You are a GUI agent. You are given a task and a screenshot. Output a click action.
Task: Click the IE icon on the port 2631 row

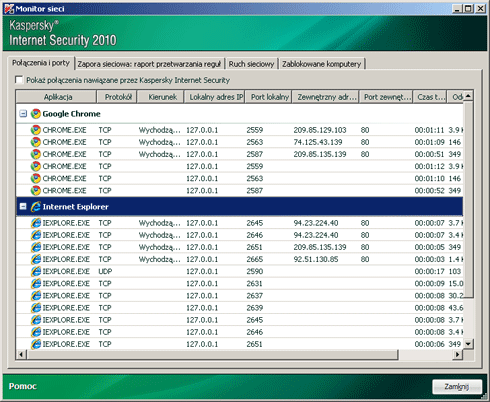[x=36, y=284]
